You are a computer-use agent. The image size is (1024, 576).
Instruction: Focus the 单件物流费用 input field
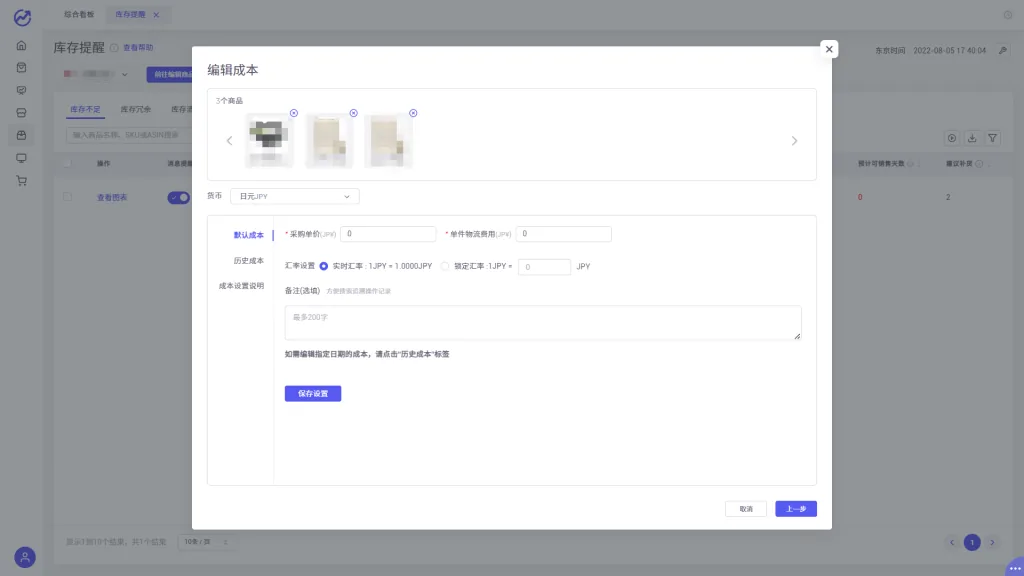pos(564,234)
